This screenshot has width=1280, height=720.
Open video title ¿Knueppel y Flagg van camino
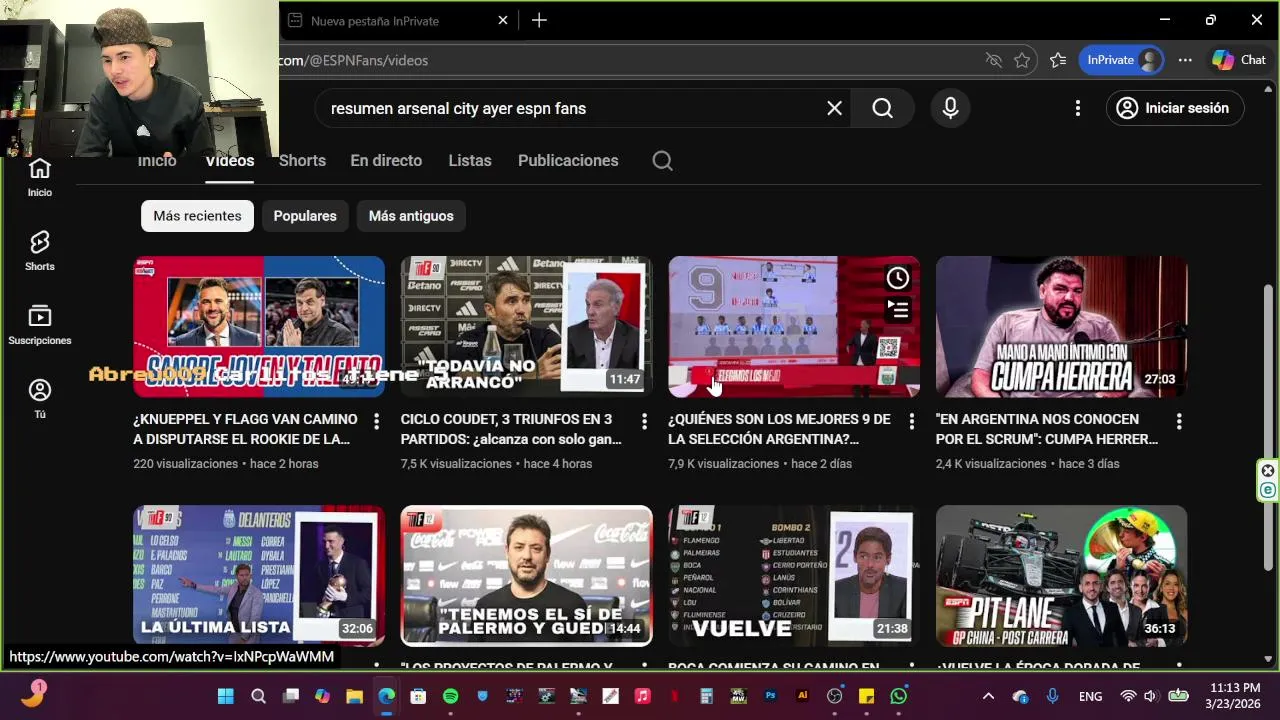(x=245, y=429)
